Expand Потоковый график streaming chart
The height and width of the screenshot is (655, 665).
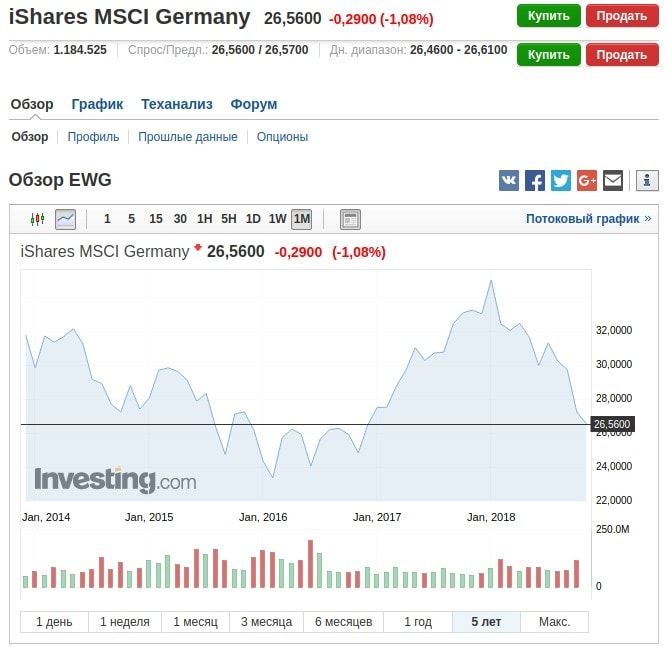coord(588,219)
